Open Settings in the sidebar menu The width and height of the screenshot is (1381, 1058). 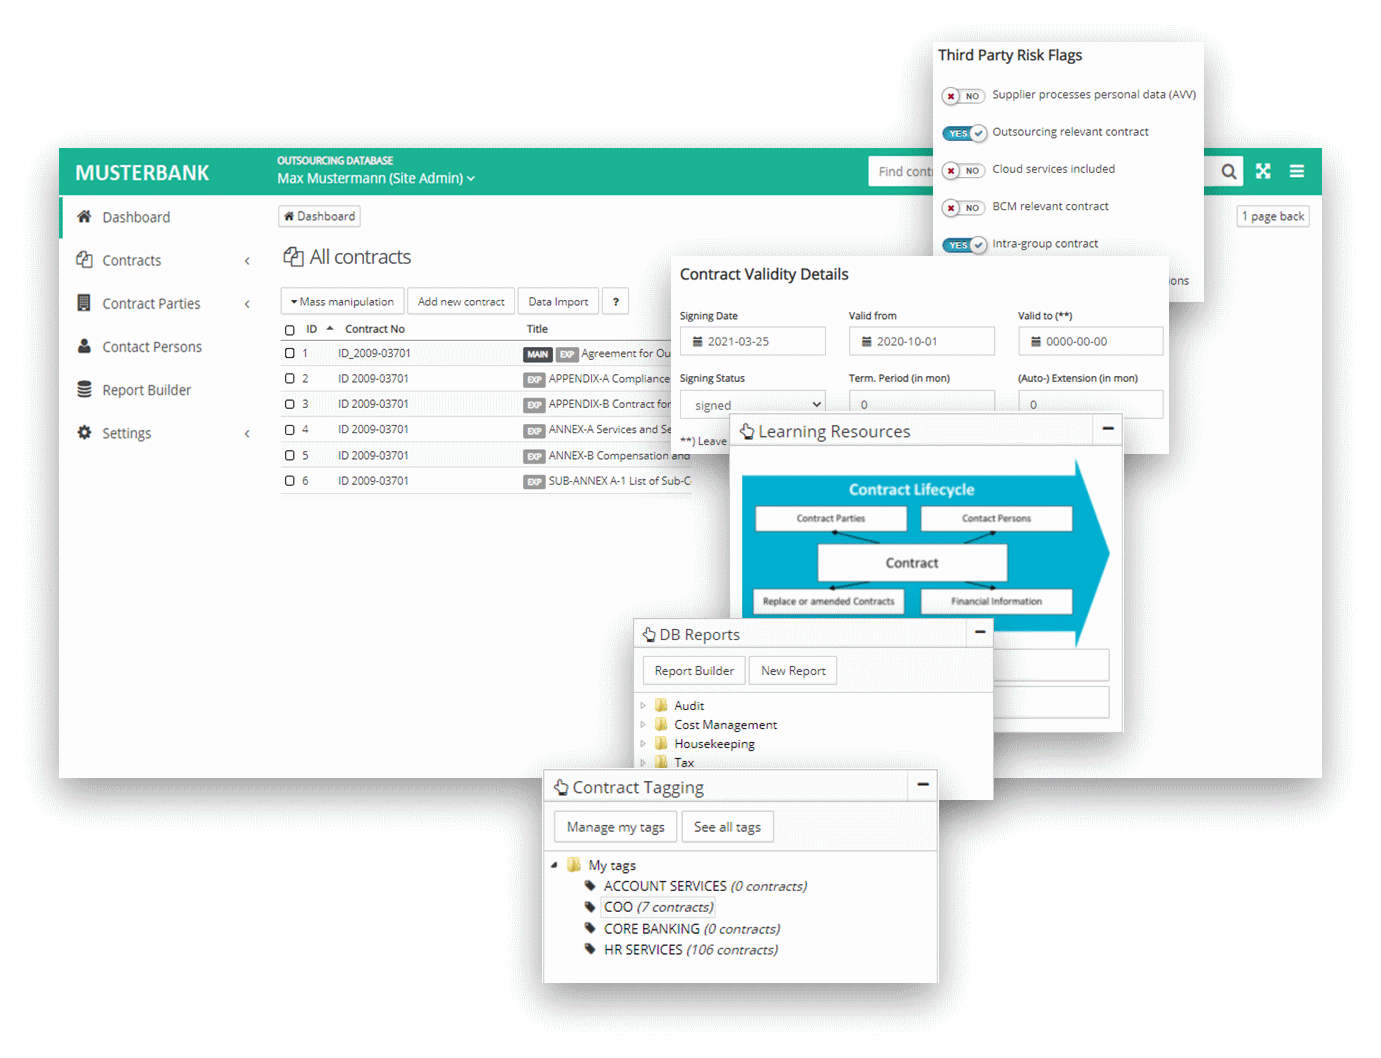(127, 433)
